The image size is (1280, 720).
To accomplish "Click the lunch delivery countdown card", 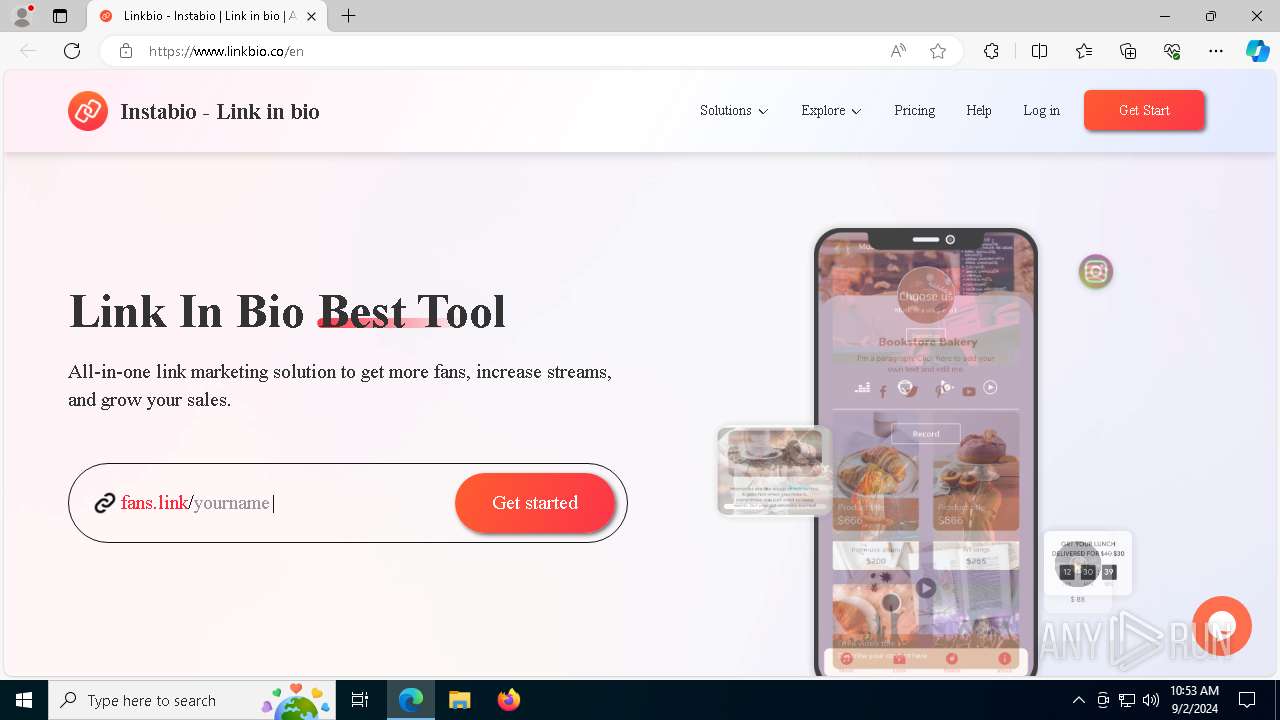I will click(x=1088, y=564).
